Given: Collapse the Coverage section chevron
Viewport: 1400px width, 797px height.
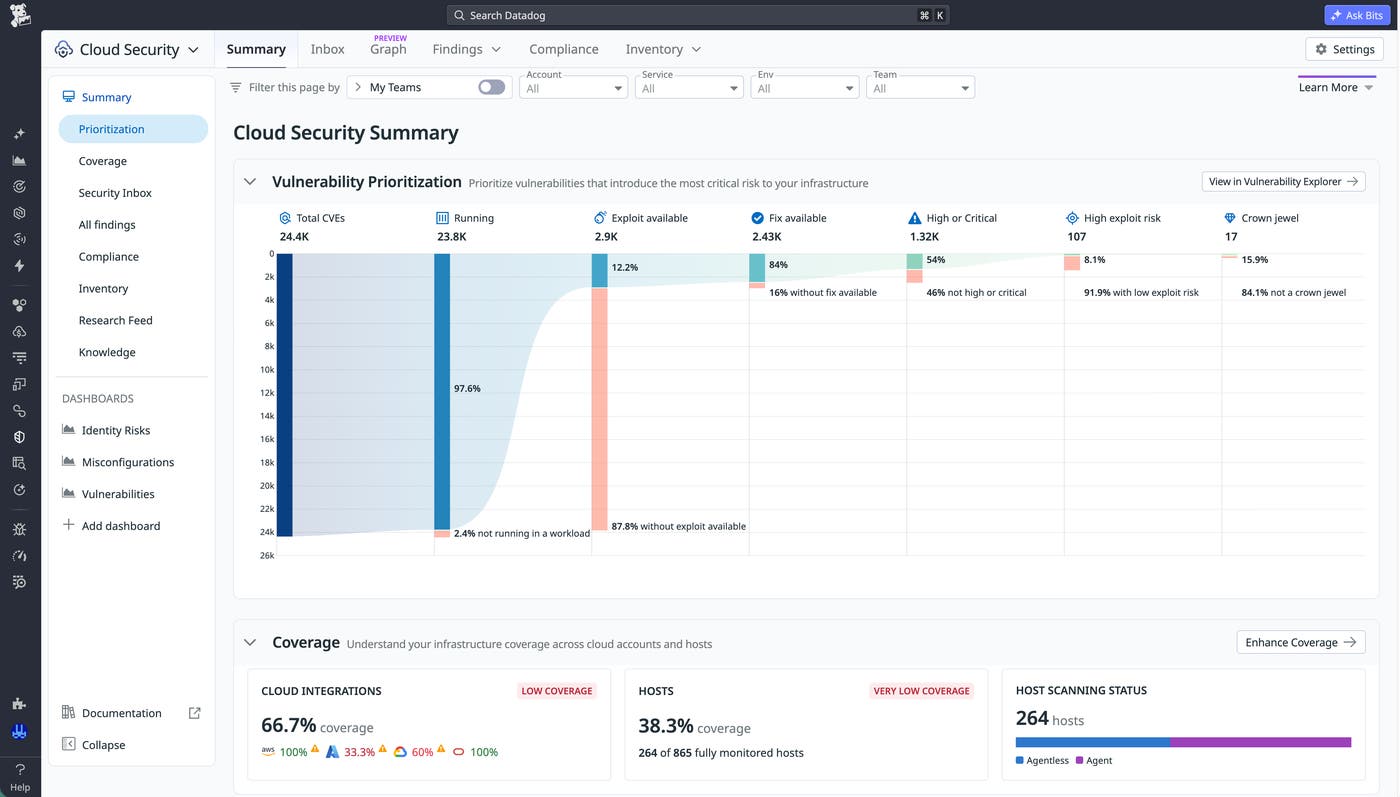Looking at the screenshot, I should coord(250,642).
